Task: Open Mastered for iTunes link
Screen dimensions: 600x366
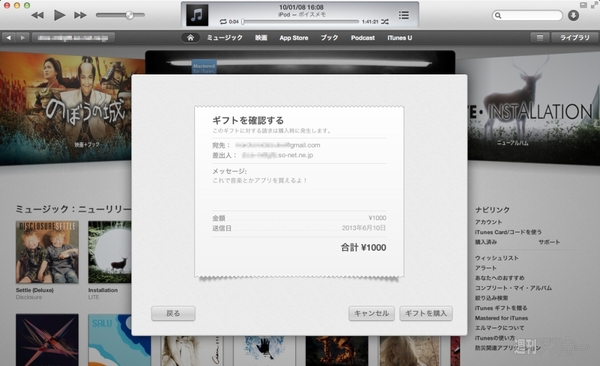Action: 501,318
